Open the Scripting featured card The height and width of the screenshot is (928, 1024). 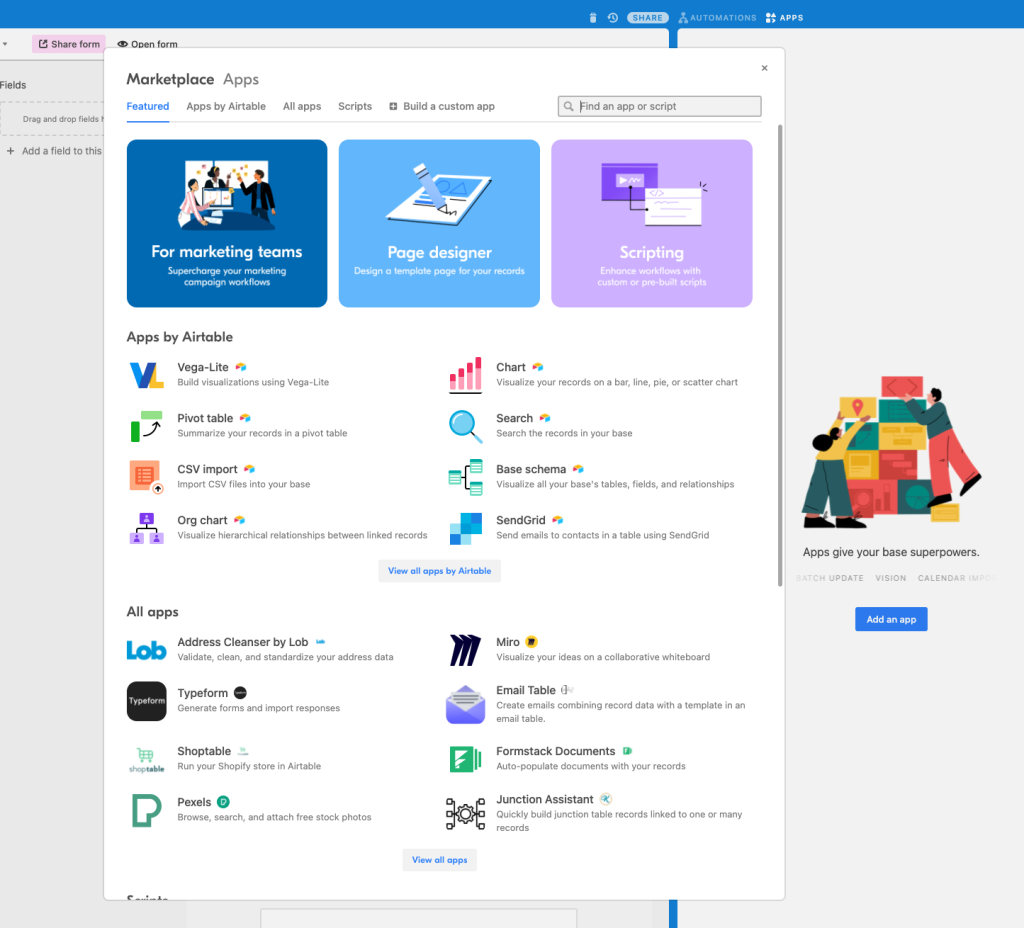pyautogui.click(x=652, y=223)
